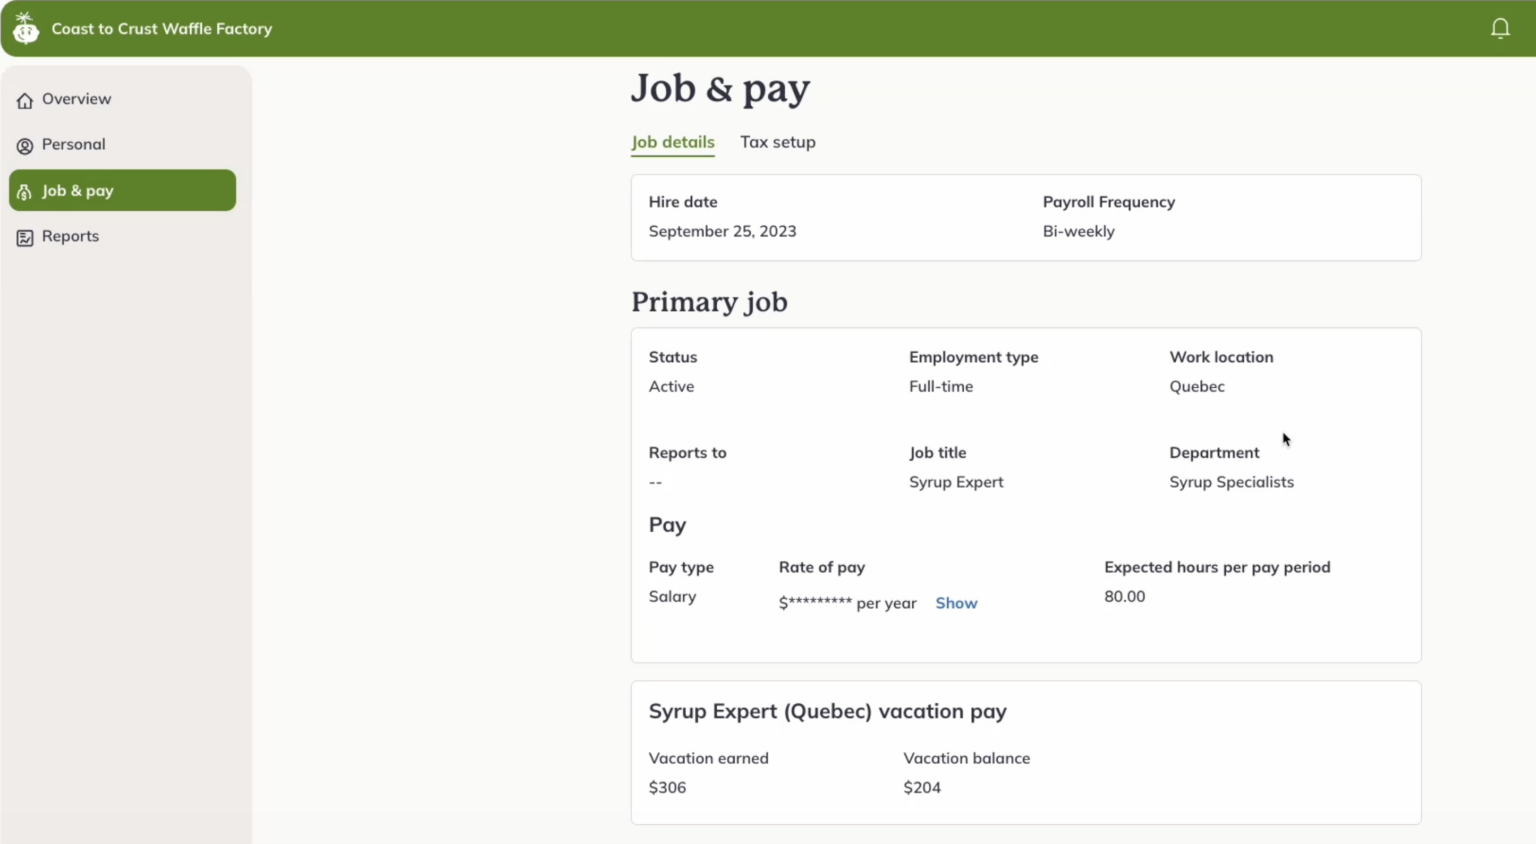Screen dimensions: 1536x844
Task: Go to the Overview page
Action: [x=76, y=99]
